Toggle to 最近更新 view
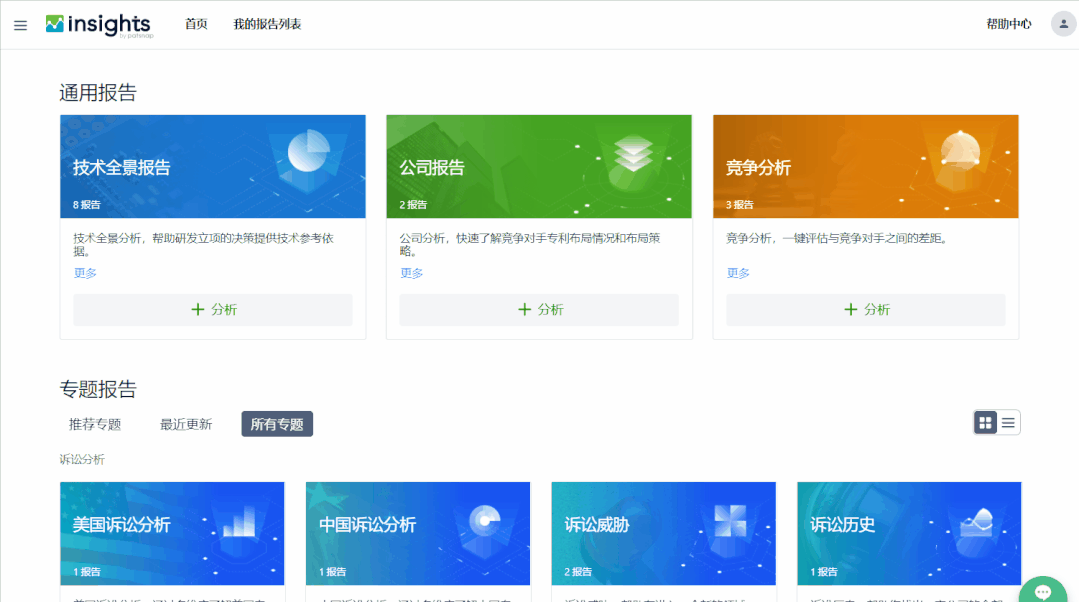This screenshot has height=602, width=1079. pos(185,423)
